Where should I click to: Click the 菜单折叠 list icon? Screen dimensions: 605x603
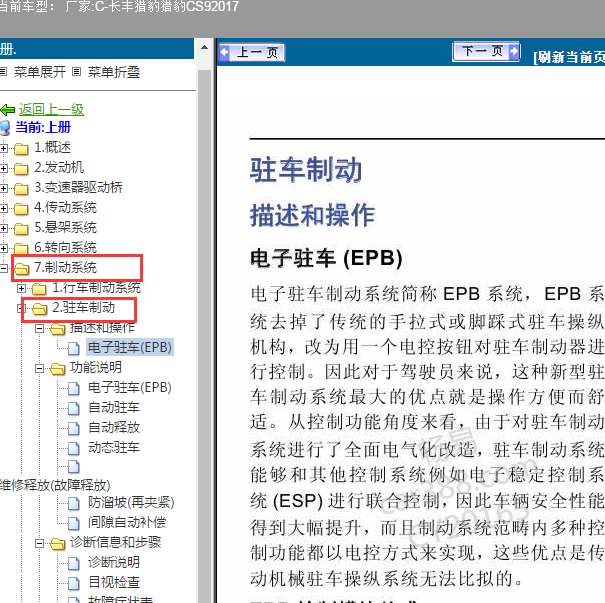coord(76,72)
